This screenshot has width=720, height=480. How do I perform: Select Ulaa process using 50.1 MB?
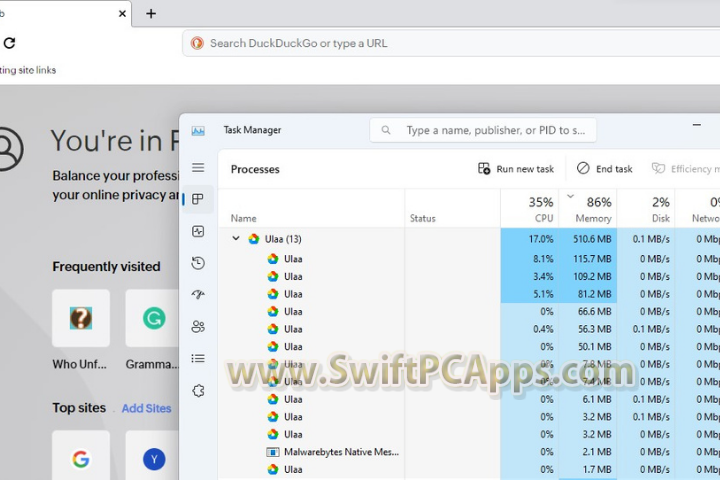(x=469, y=347)
